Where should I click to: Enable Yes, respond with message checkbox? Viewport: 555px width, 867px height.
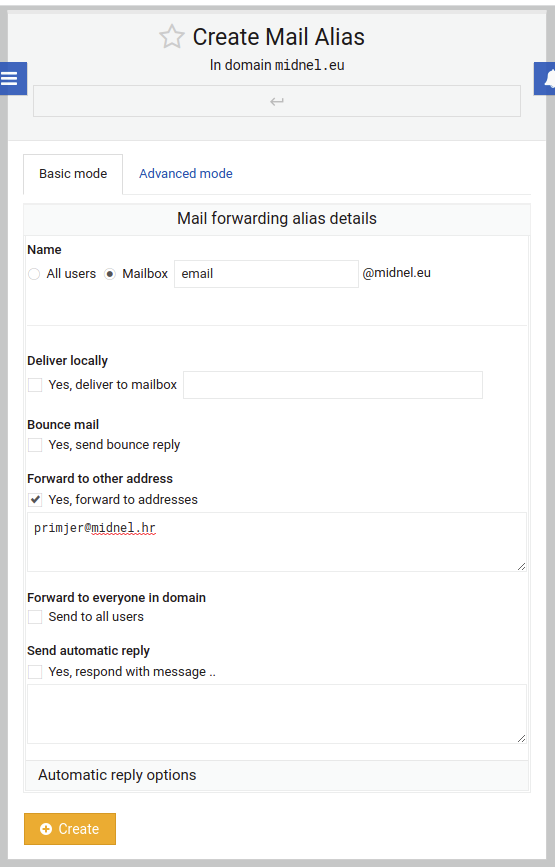35,672
